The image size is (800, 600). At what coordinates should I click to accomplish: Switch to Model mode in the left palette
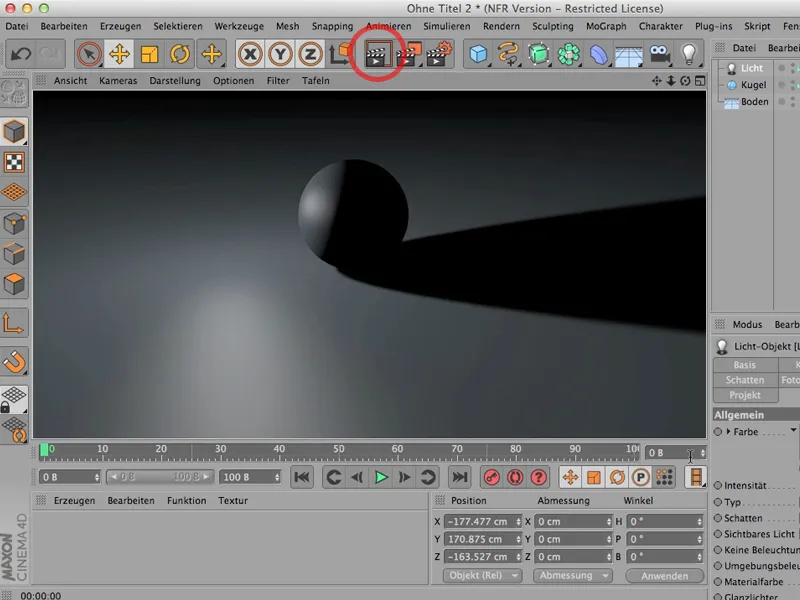coord(14,132)
